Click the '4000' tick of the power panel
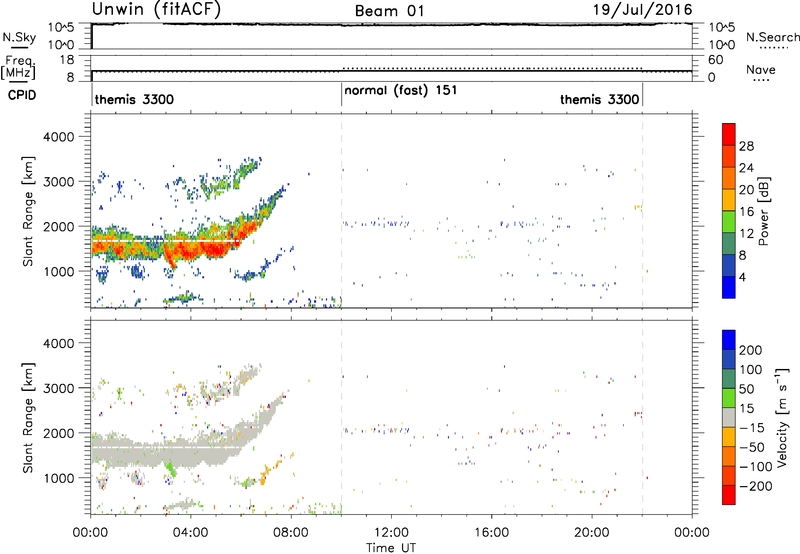The height and width of the screenshot is (554, 800). tap(59, 137)
